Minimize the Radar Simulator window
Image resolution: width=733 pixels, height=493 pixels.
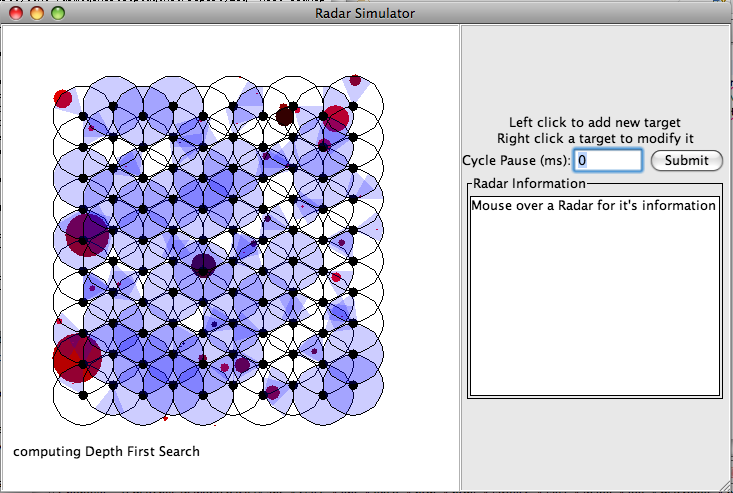point(37,13)
